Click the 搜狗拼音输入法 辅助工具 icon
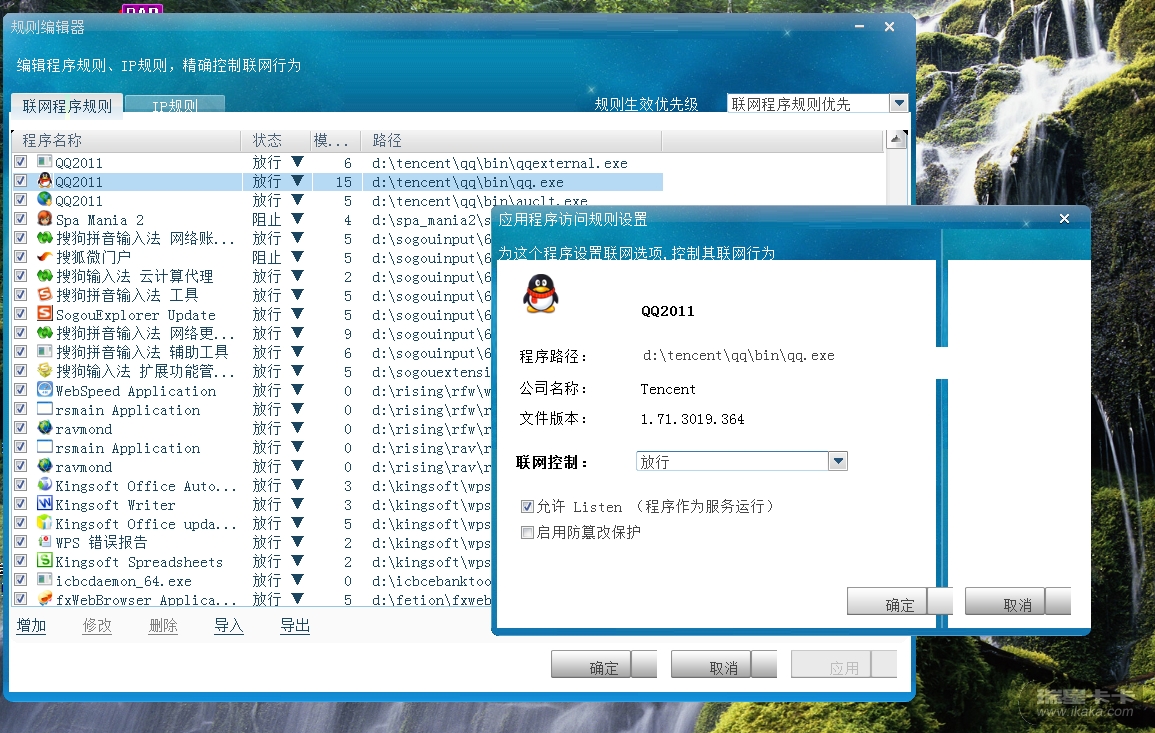1155x733 pixels. 44,352
